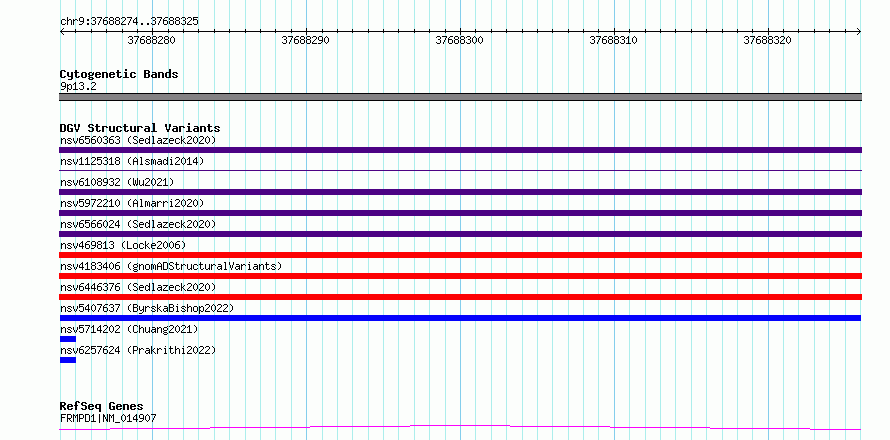890x440 pixels.
Task: Open variant nsv5714202 (Chuang2021) label
Action: click(129, 329)
